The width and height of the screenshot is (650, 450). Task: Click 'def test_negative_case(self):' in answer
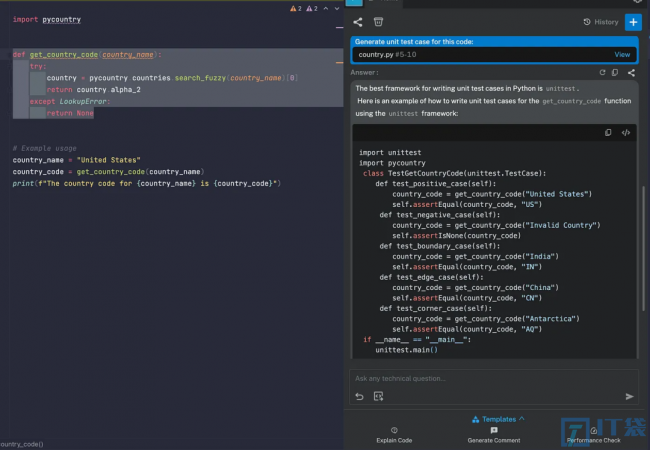(x=439, y=215)
